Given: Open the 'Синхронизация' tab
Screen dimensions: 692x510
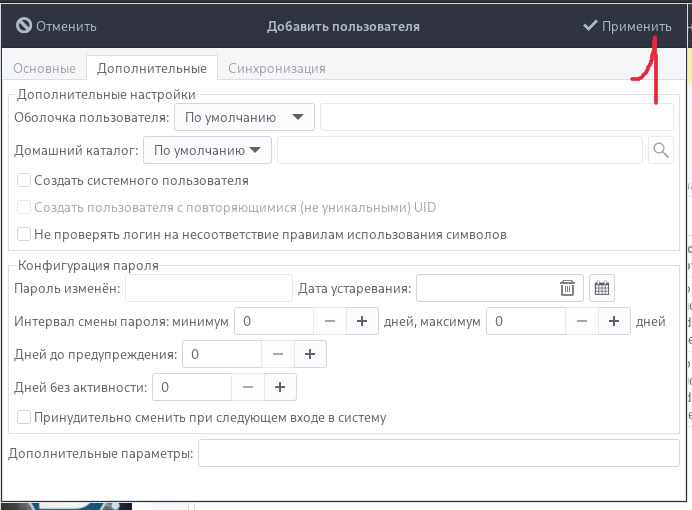Looking at the screenshot, I should 277,68.
